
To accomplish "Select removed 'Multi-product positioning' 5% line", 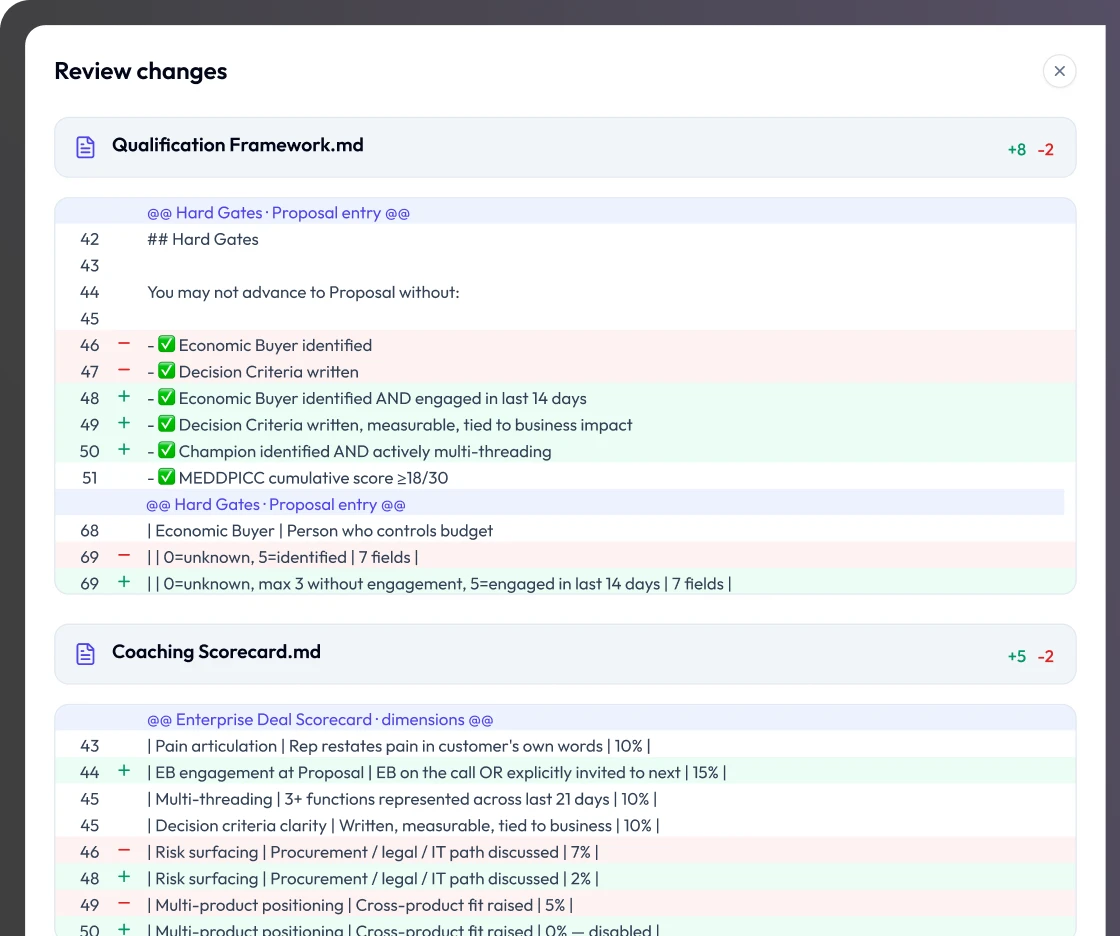I will point(565,905).
